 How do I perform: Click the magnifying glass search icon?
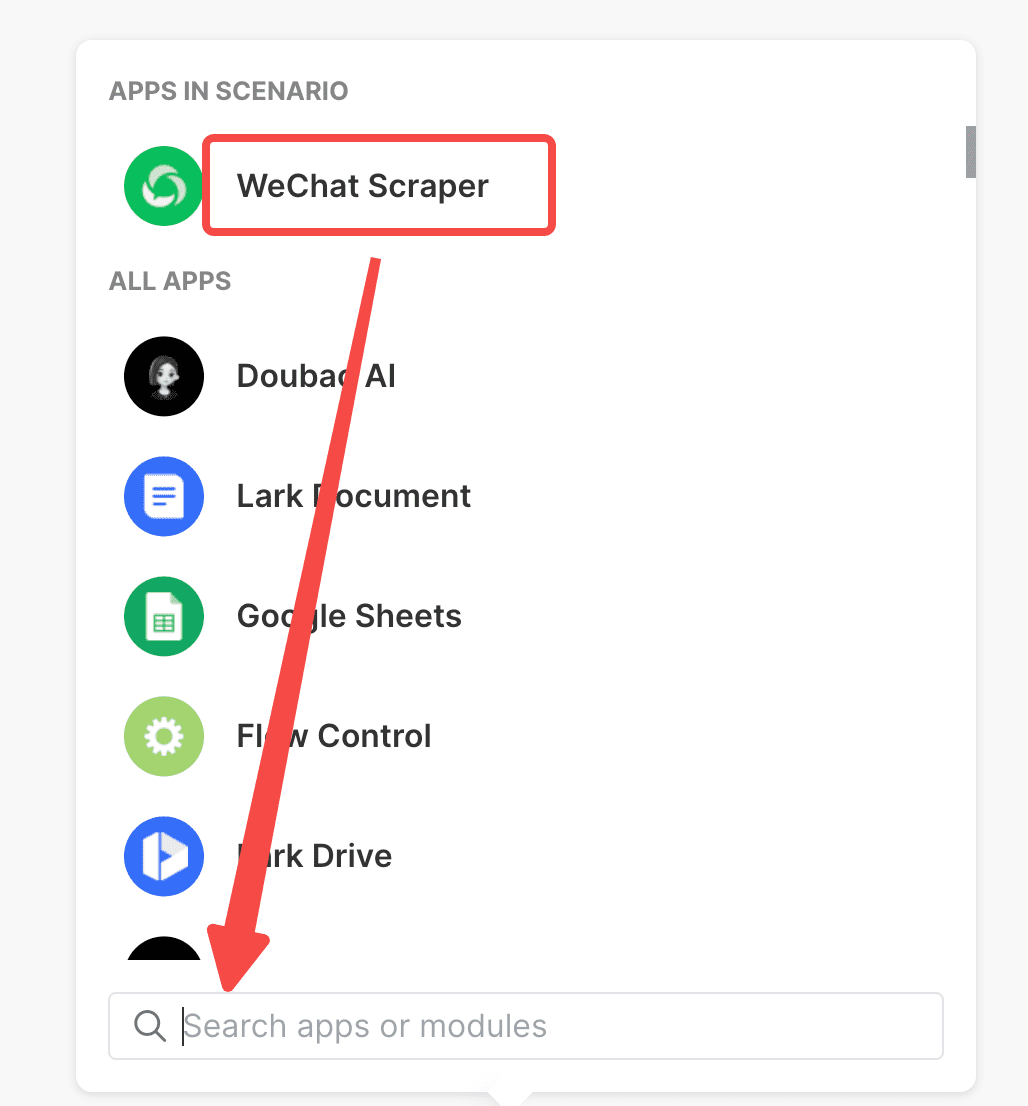click(x=150, y=1026)
